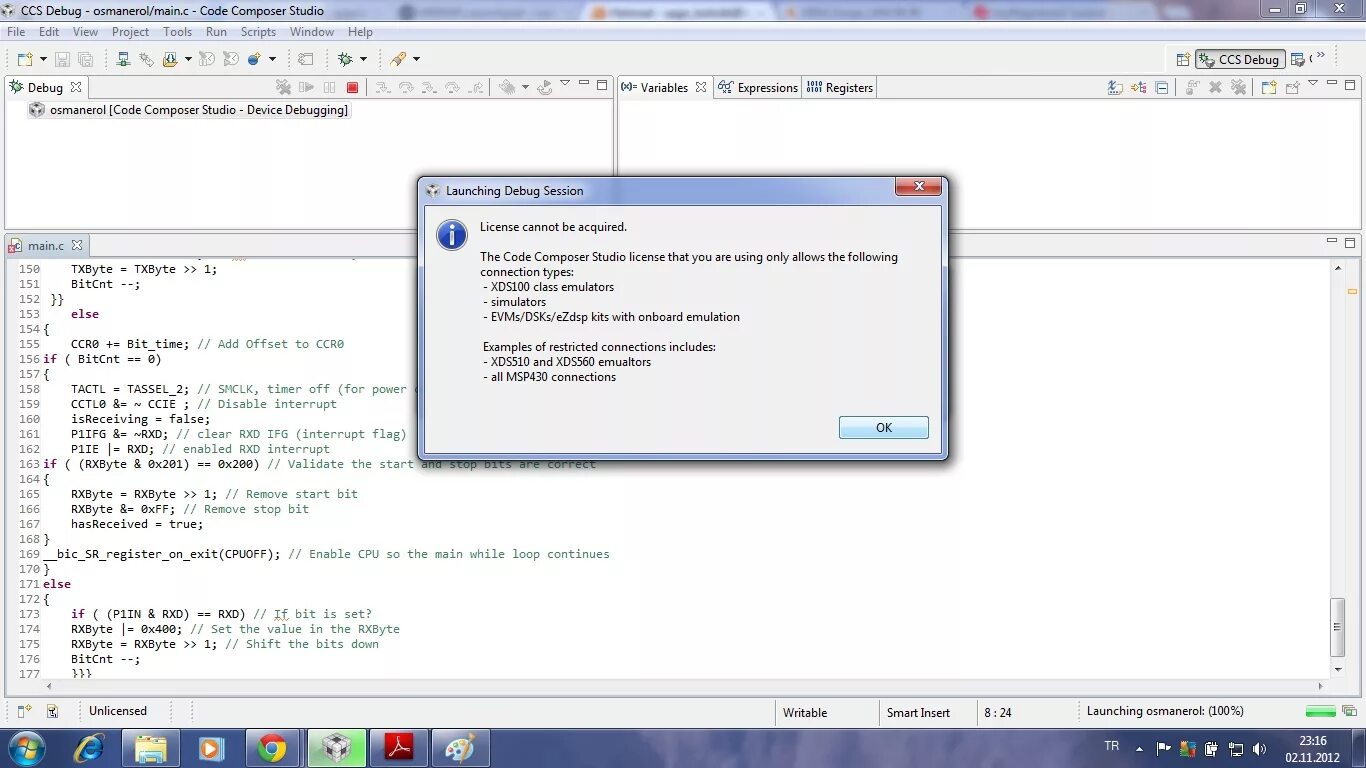Open the Window menu

pyautogui.click(x=312, y=32)
